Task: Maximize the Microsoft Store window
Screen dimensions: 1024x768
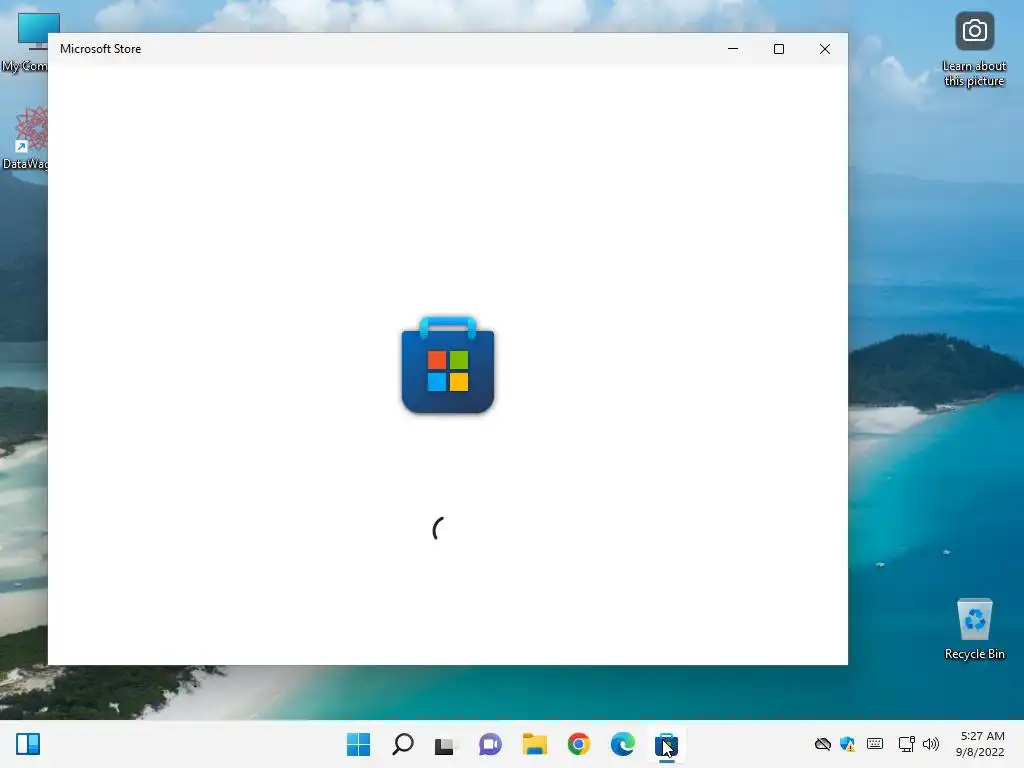Action: point(778,49)
